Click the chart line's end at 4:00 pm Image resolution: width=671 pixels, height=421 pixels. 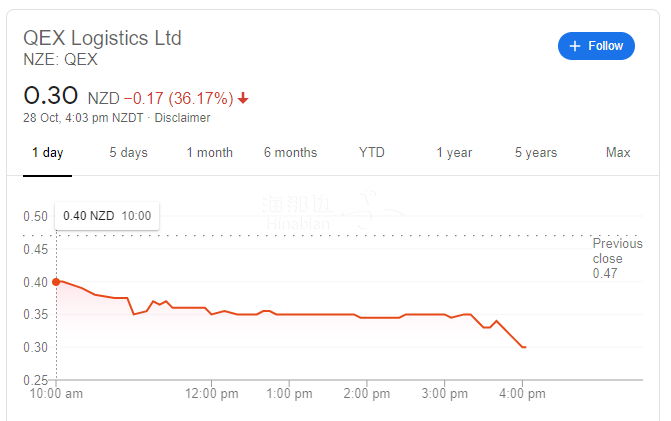(x=524, y=347)
